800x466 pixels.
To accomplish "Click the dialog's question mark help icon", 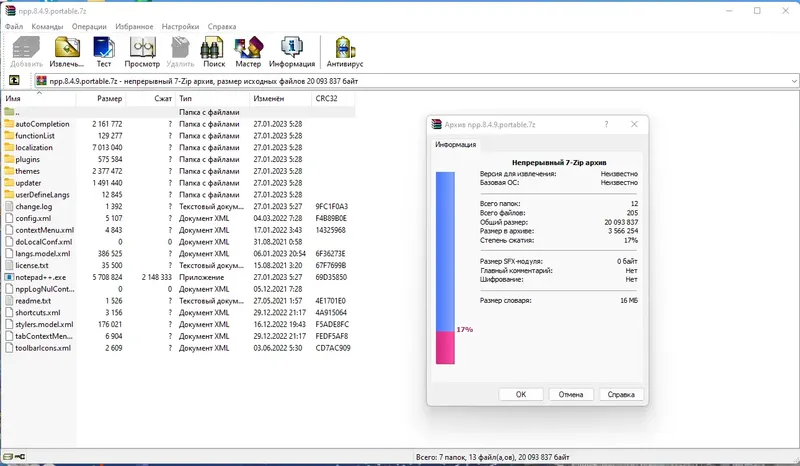I will 606,124.
